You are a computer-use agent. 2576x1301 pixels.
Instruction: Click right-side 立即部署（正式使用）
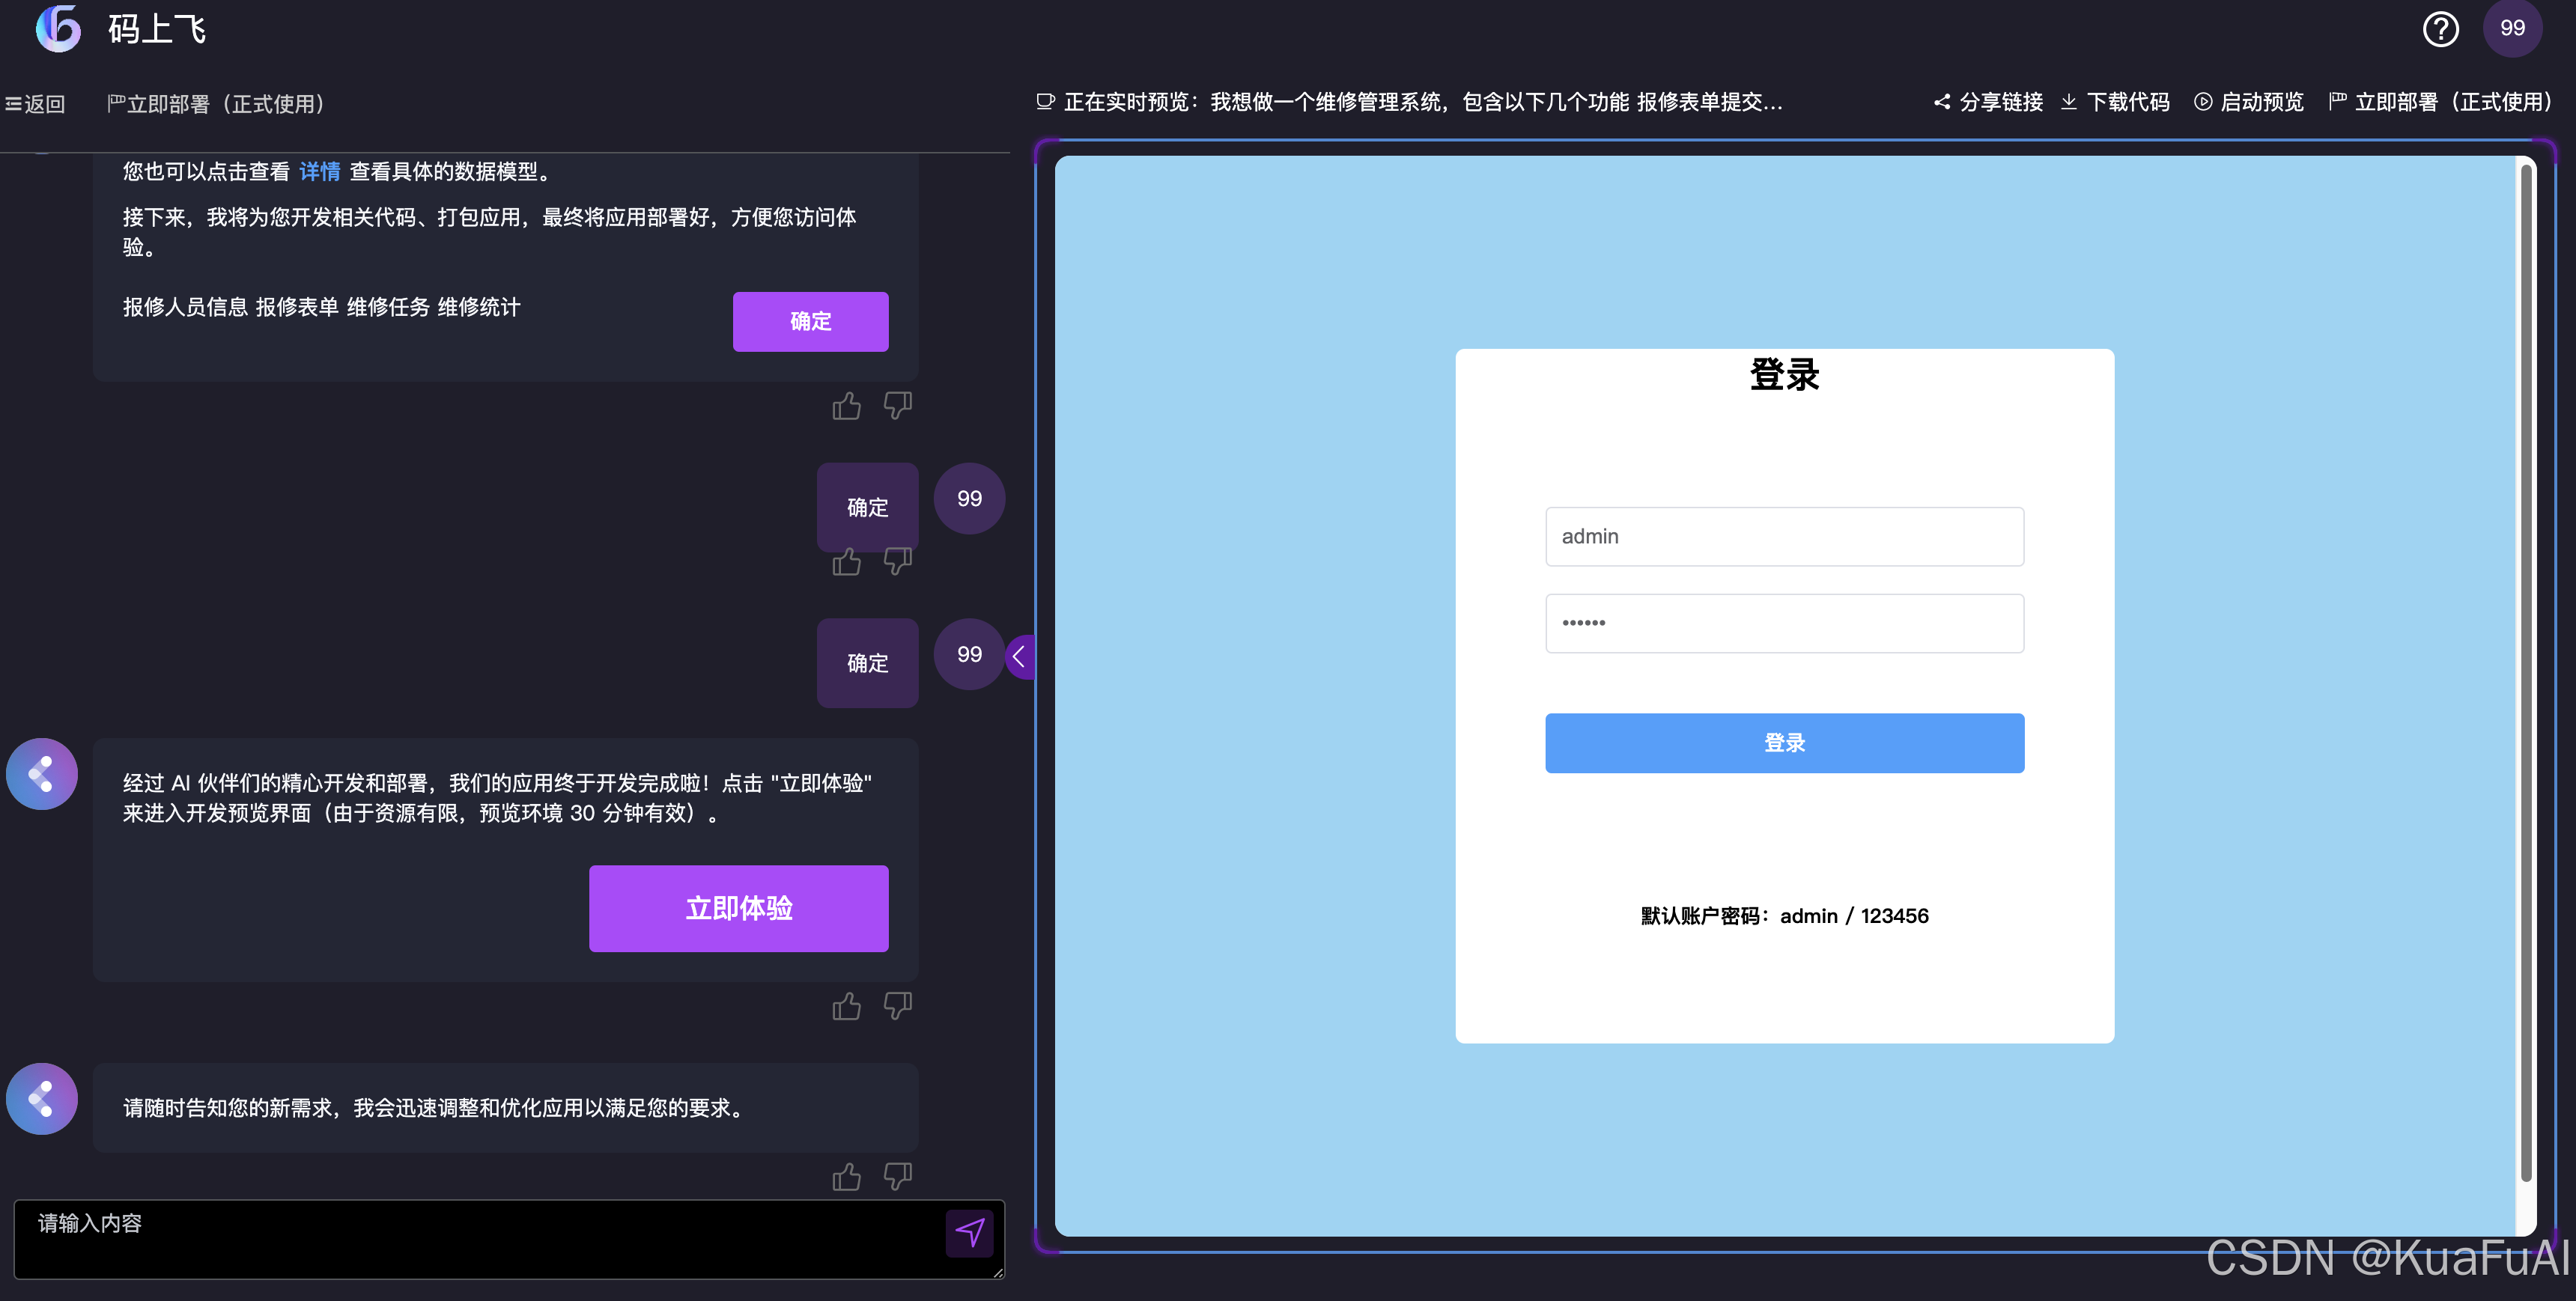pyautogui.click(x=2442, y=102)
